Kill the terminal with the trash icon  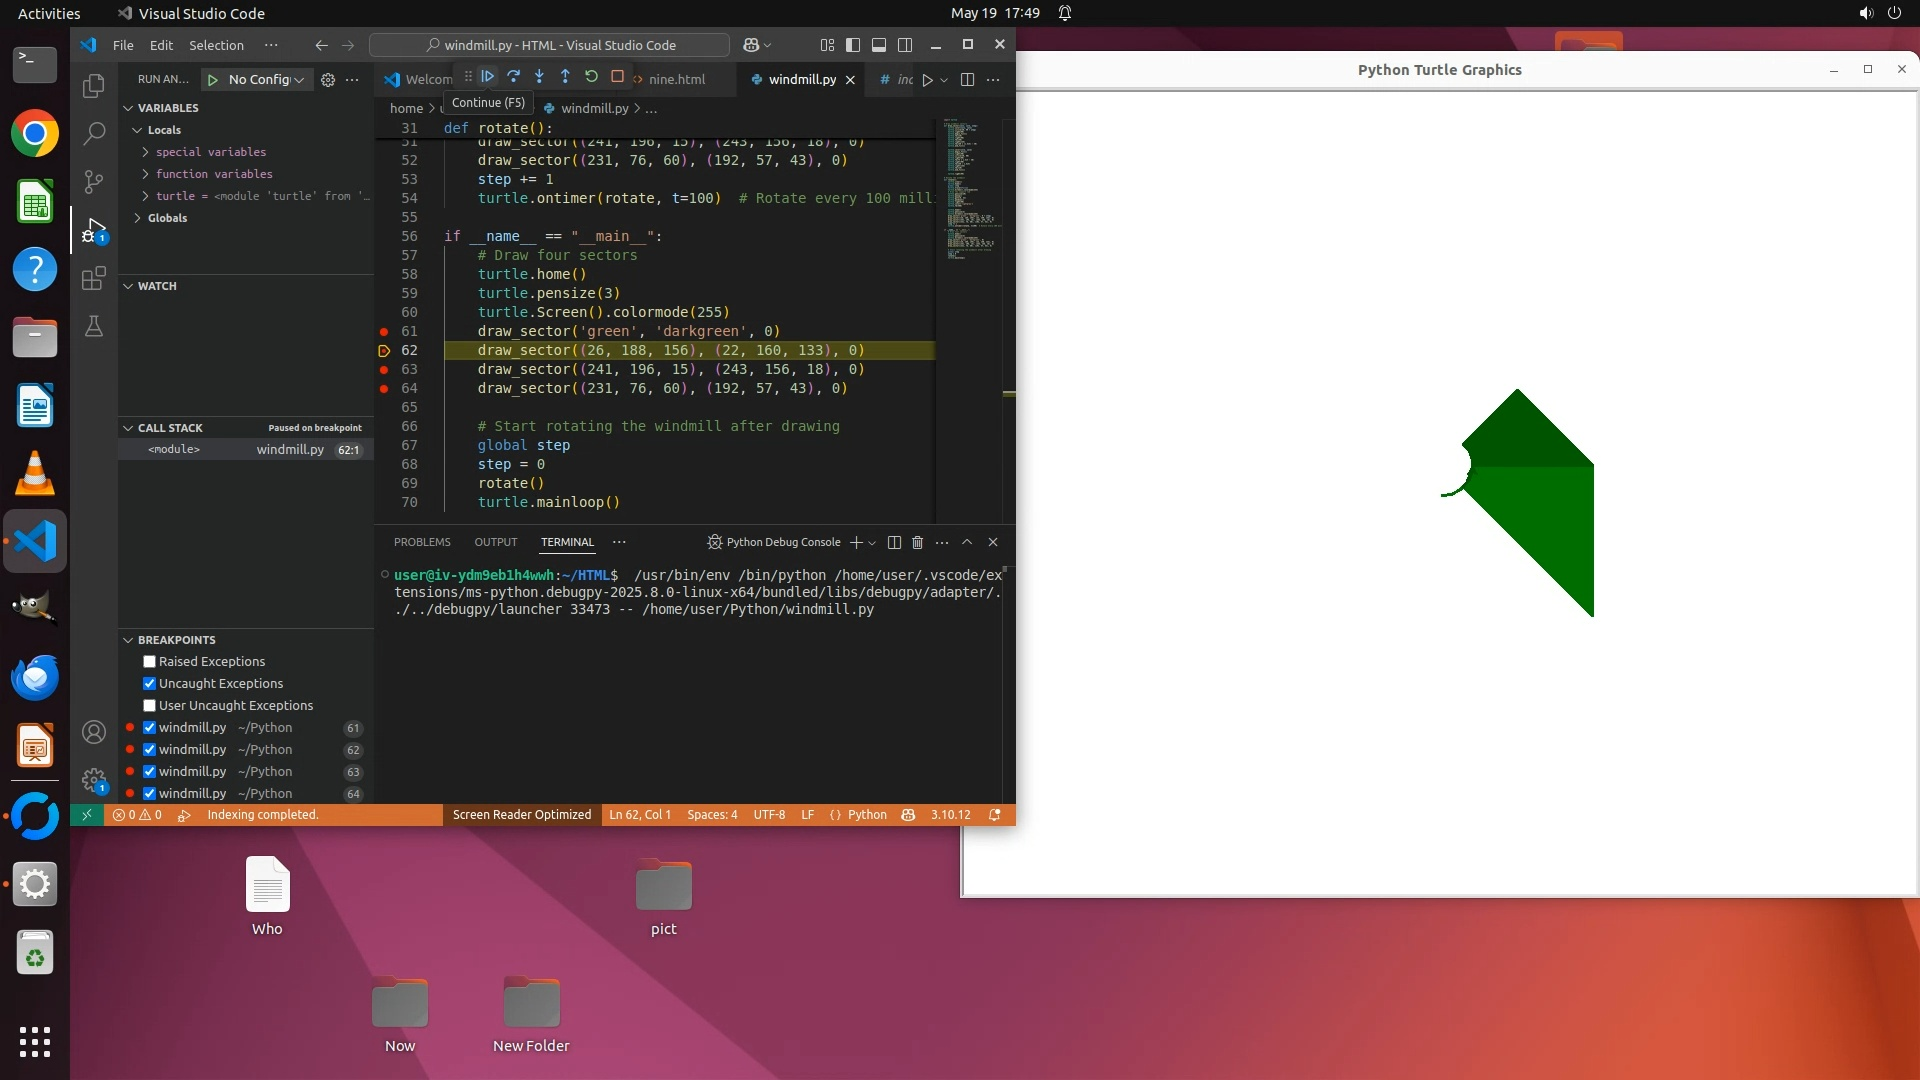coord(917,542)
